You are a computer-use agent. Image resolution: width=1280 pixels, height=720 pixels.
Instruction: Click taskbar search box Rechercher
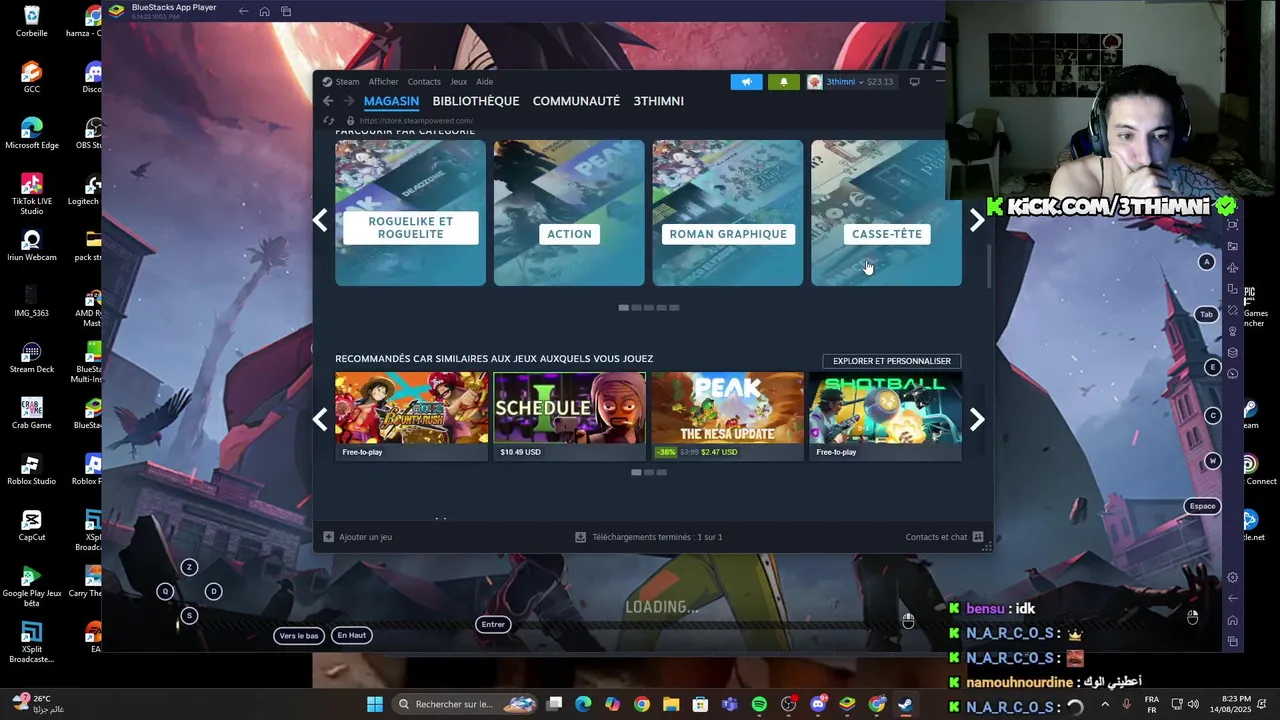pyautogui.click(x=465, y=704)
